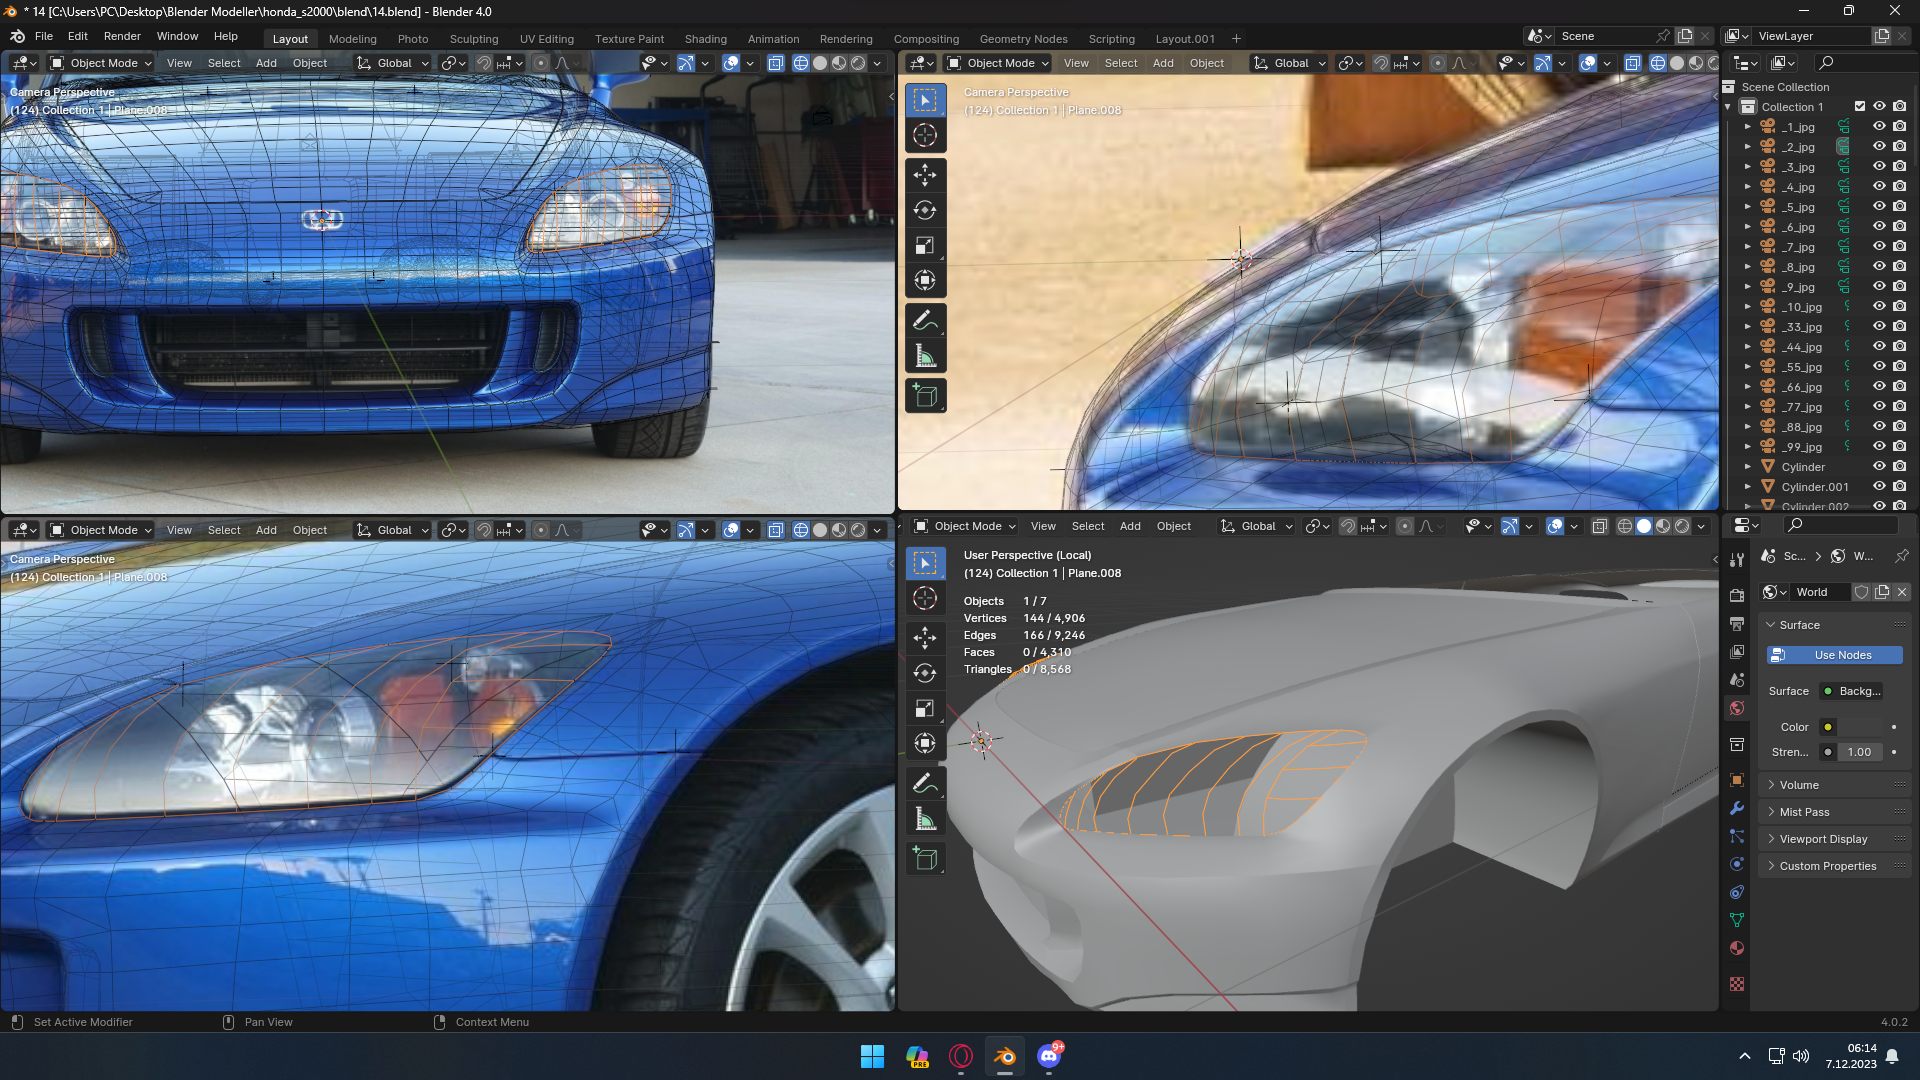1920x1080 pixels.
Task: Open the Render menu
Action: [x=122, y=36]
